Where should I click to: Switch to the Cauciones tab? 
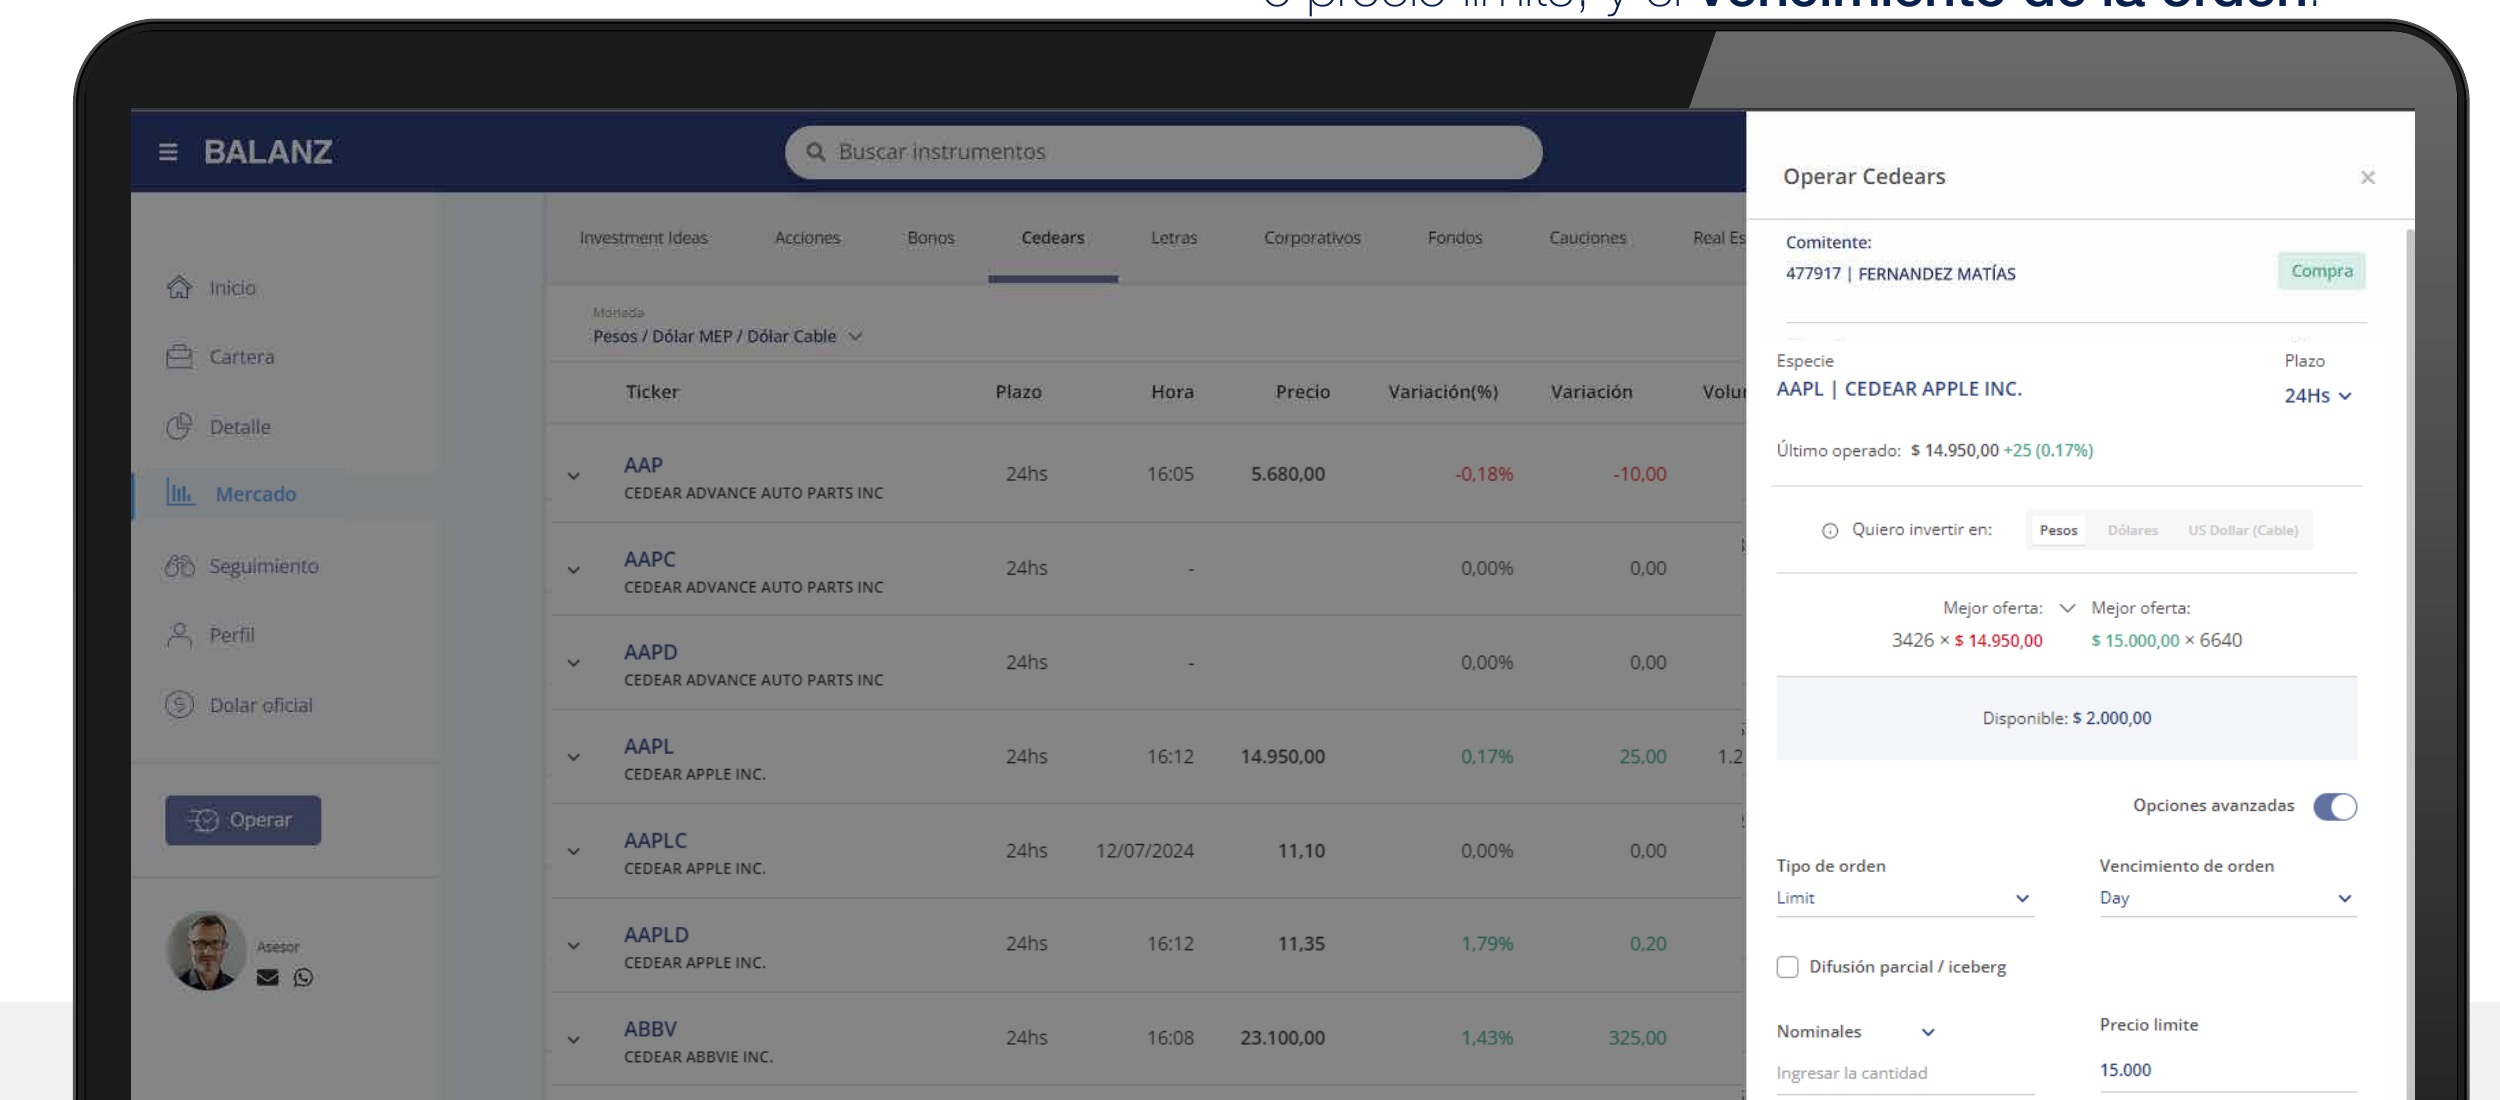pos(1587,238)
